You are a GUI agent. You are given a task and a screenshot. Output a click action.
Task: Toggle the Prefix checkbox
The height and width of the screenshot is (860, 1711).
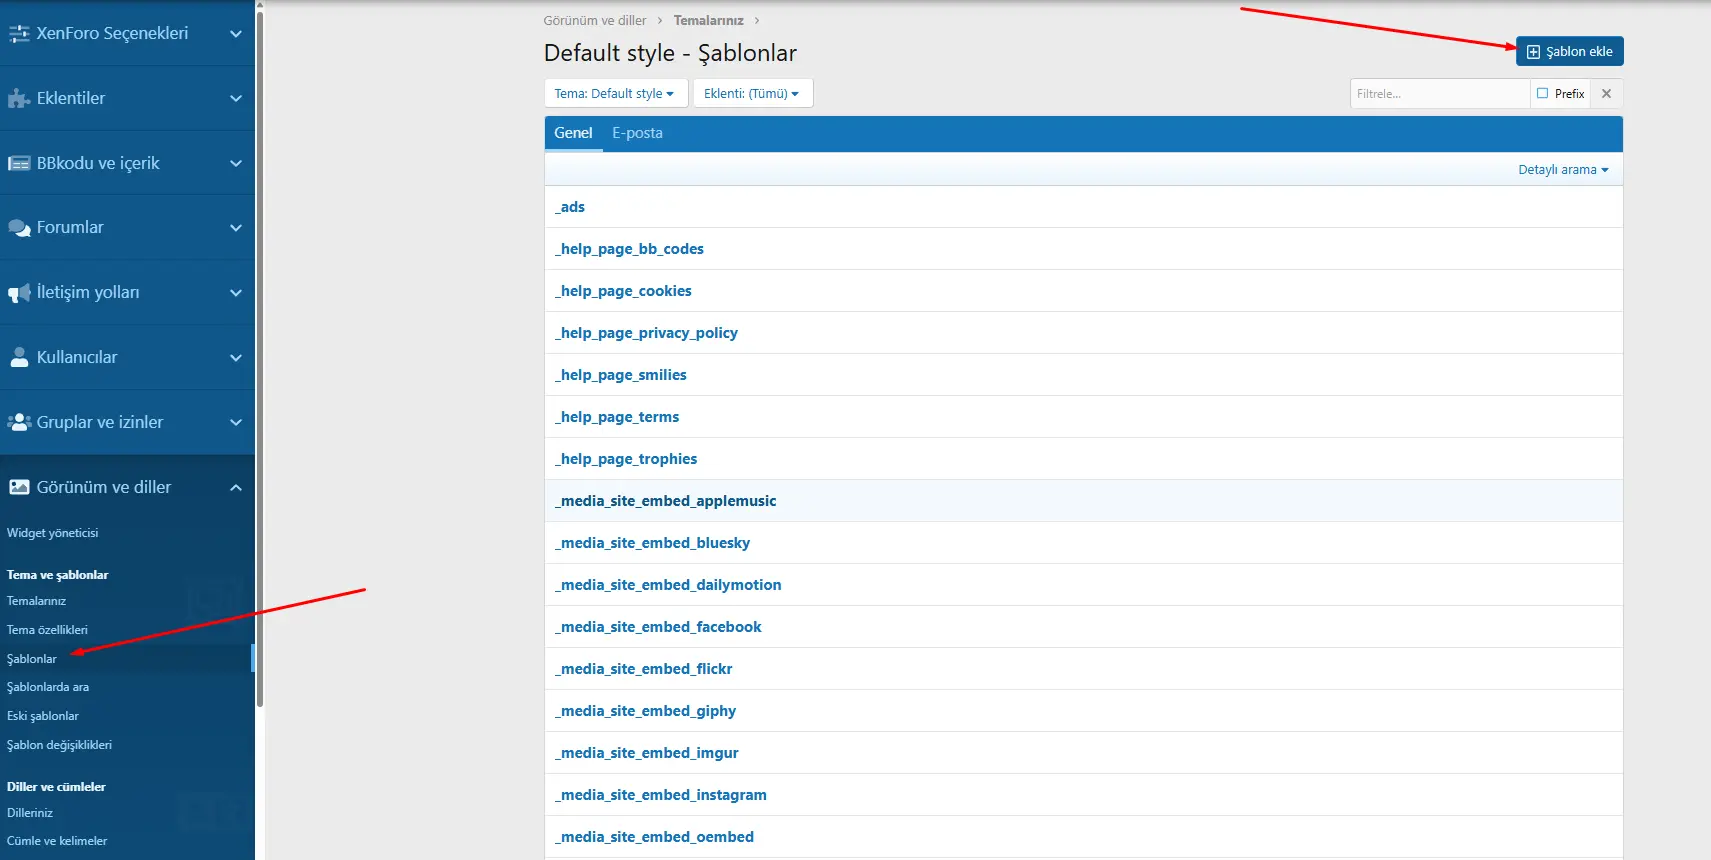[x=1542, y=93]
